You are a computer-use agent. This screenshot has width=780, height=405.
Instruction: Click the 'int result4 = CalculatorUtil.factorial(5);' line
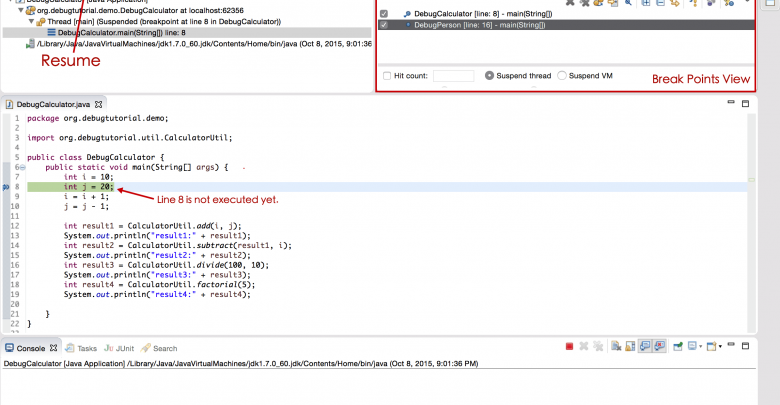point(159,285)
